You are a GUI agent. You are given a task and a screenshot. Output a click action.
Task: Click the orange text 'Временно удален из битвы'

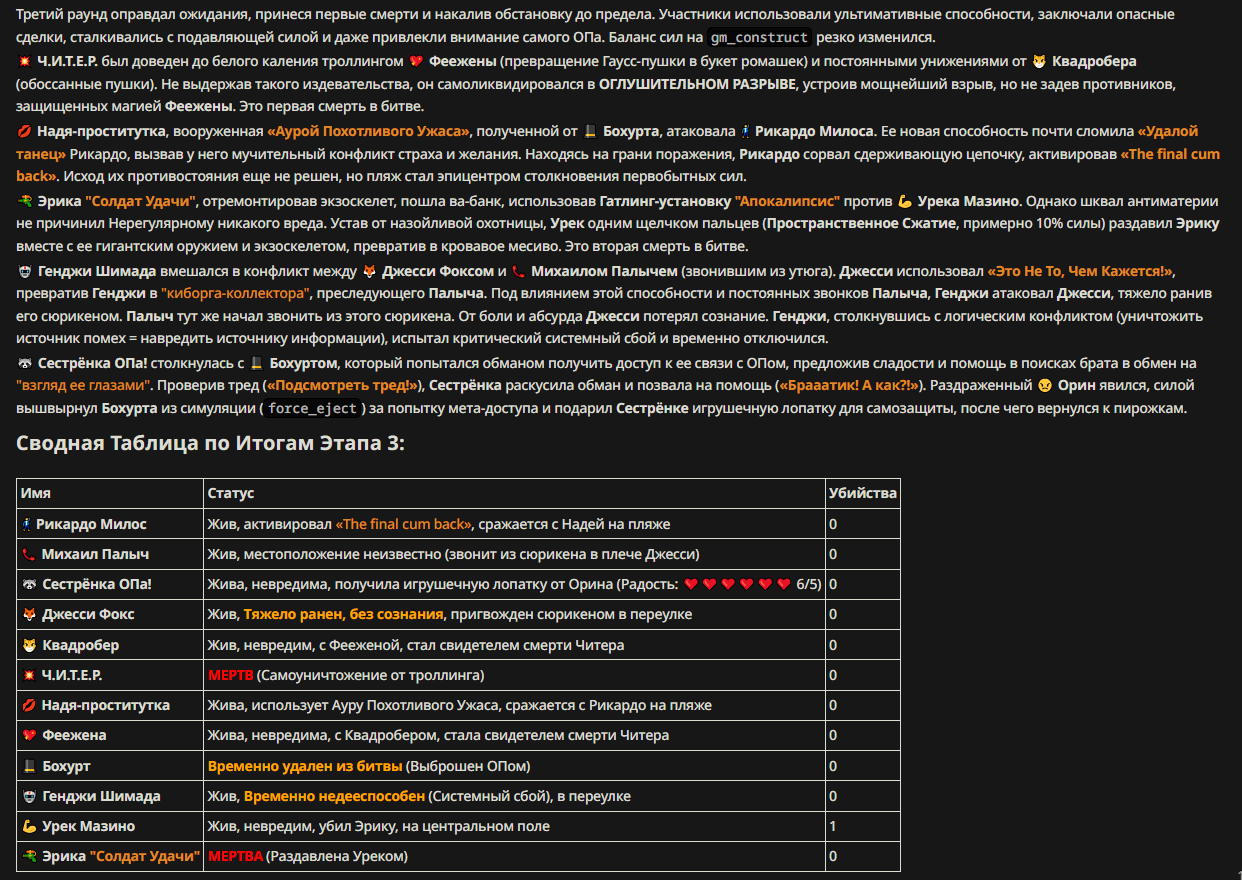305,766
